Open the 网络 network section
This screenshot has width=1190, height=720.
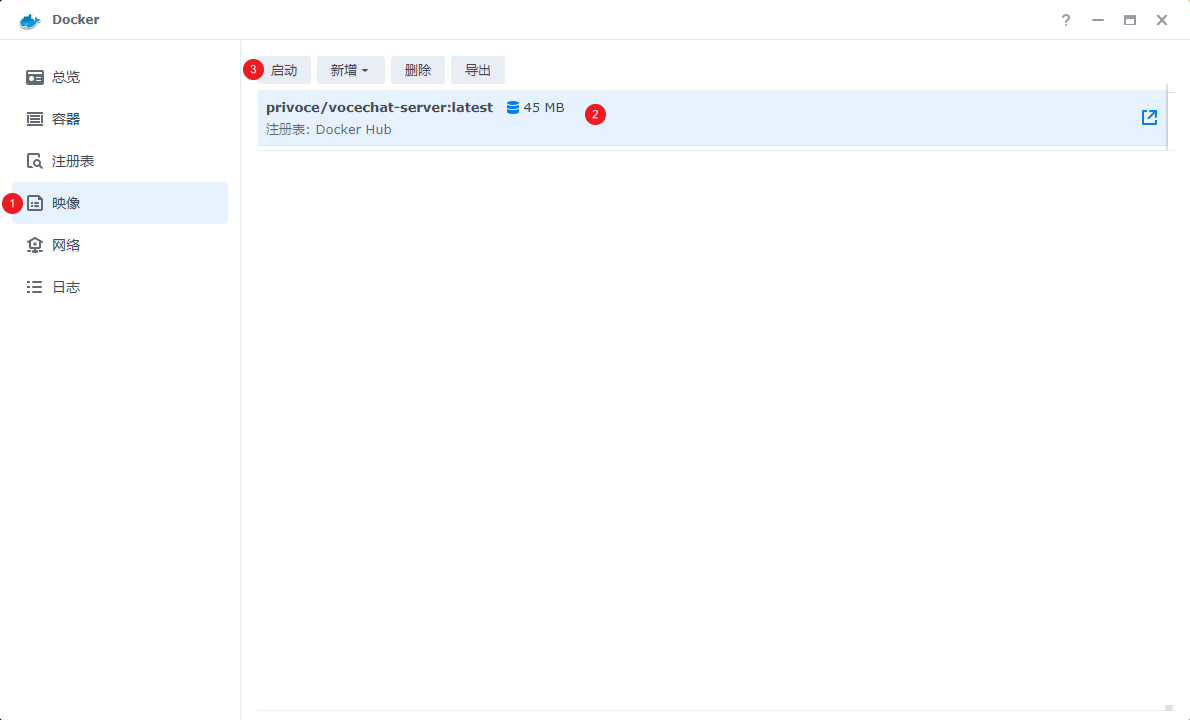pos(120,245)
